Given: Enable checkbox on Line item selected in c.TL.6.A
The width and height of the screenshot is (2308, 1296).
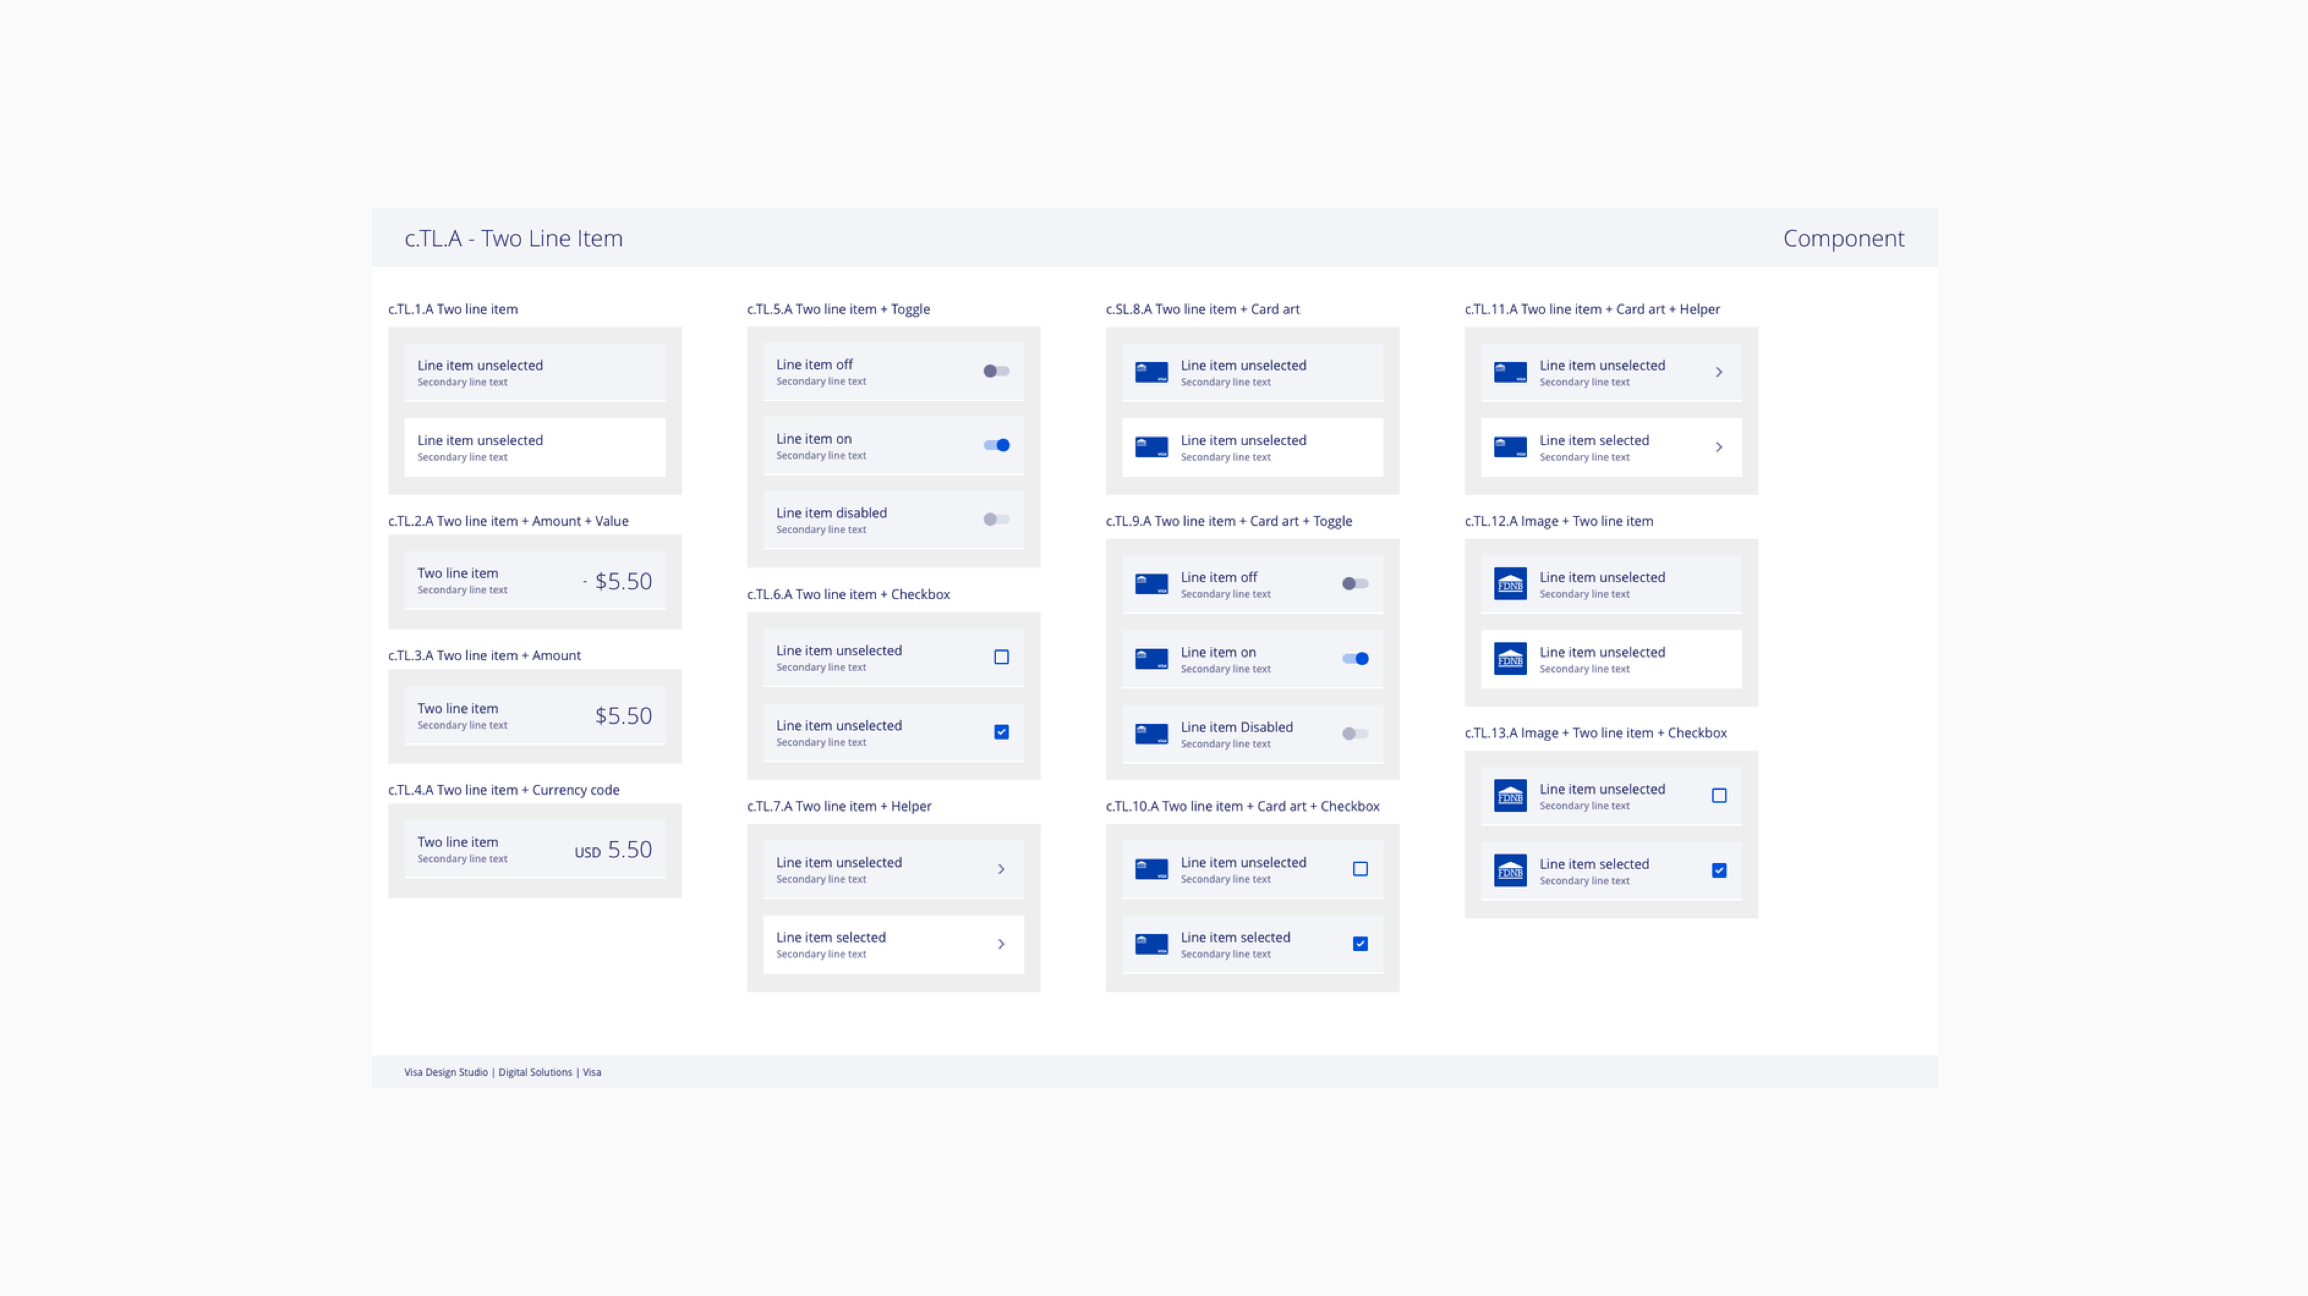Looking at the screenshot, I should (1000, 730).
